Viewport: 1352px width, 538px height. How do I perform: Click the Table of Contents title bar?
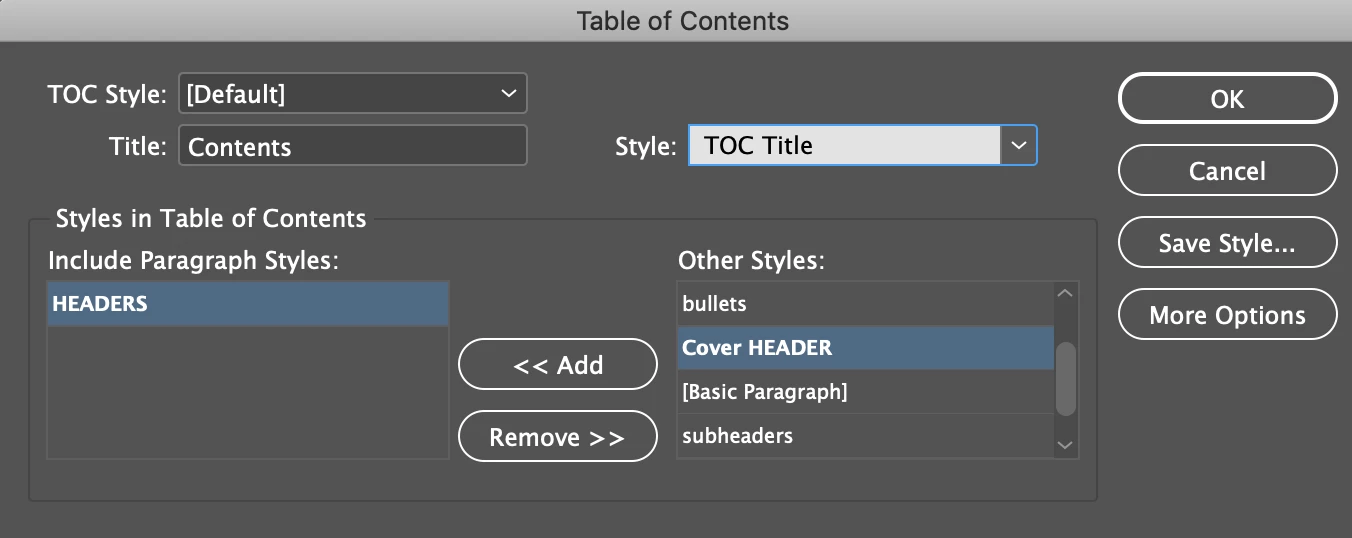coord(676,20)
